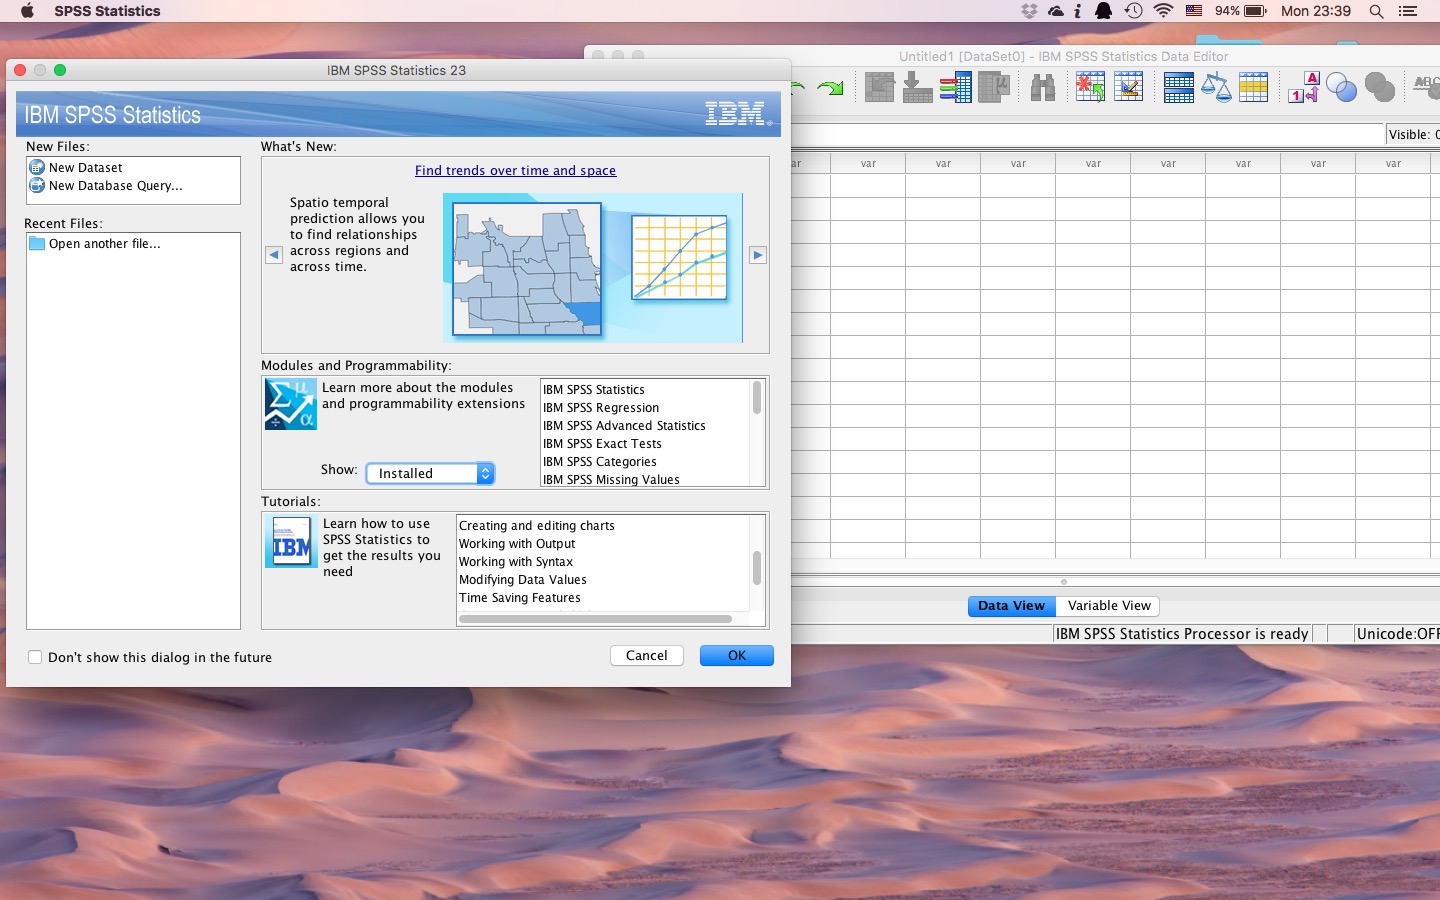Switch to the Data View tab
This screenshot has height=900, width=1440.
pos(1011,606)
